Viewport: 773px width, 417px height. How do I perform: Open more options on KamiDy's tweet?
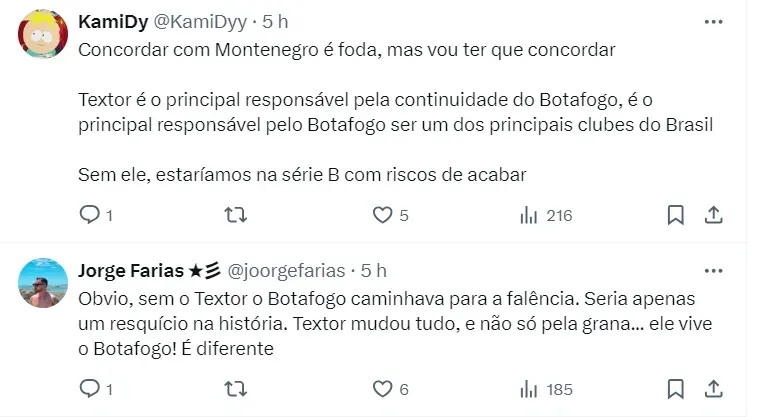point(713,20)
